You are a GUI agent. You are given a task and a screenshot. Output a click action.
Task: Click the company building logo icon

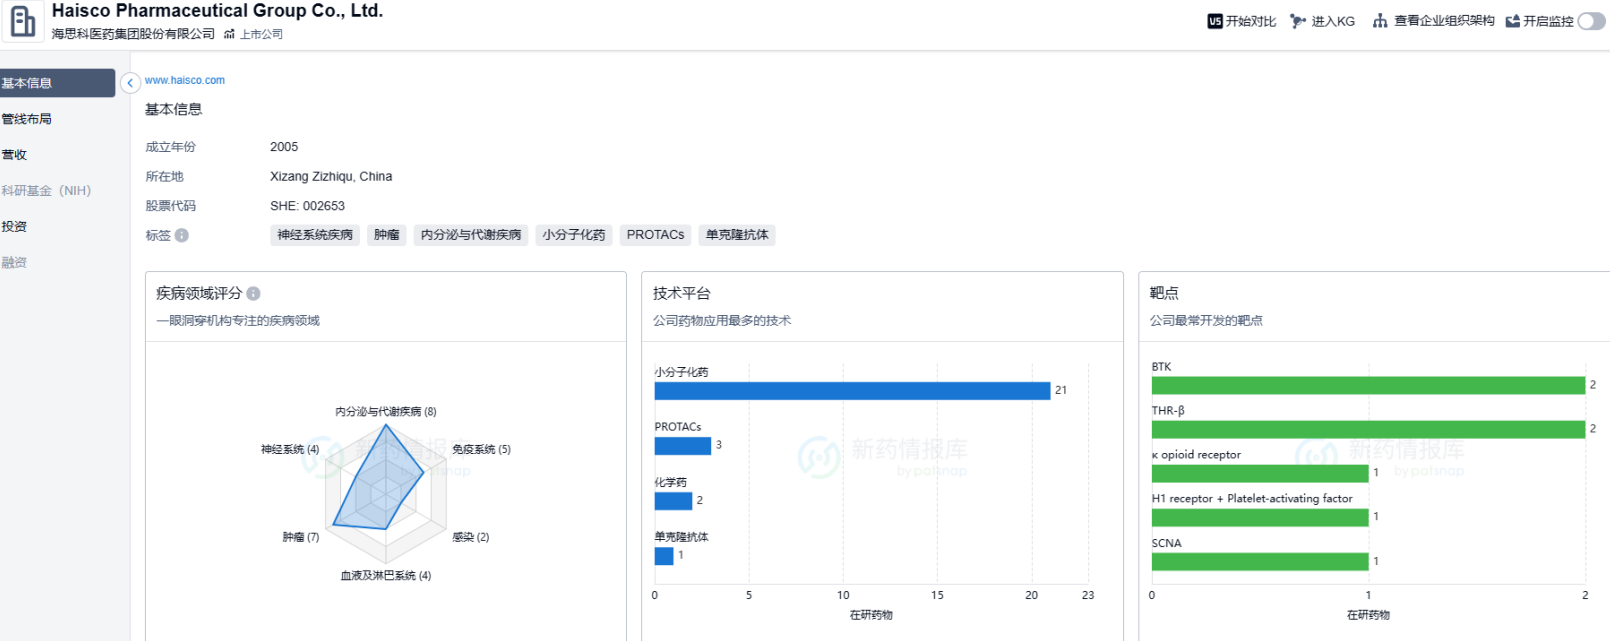(x=22, y=20)
